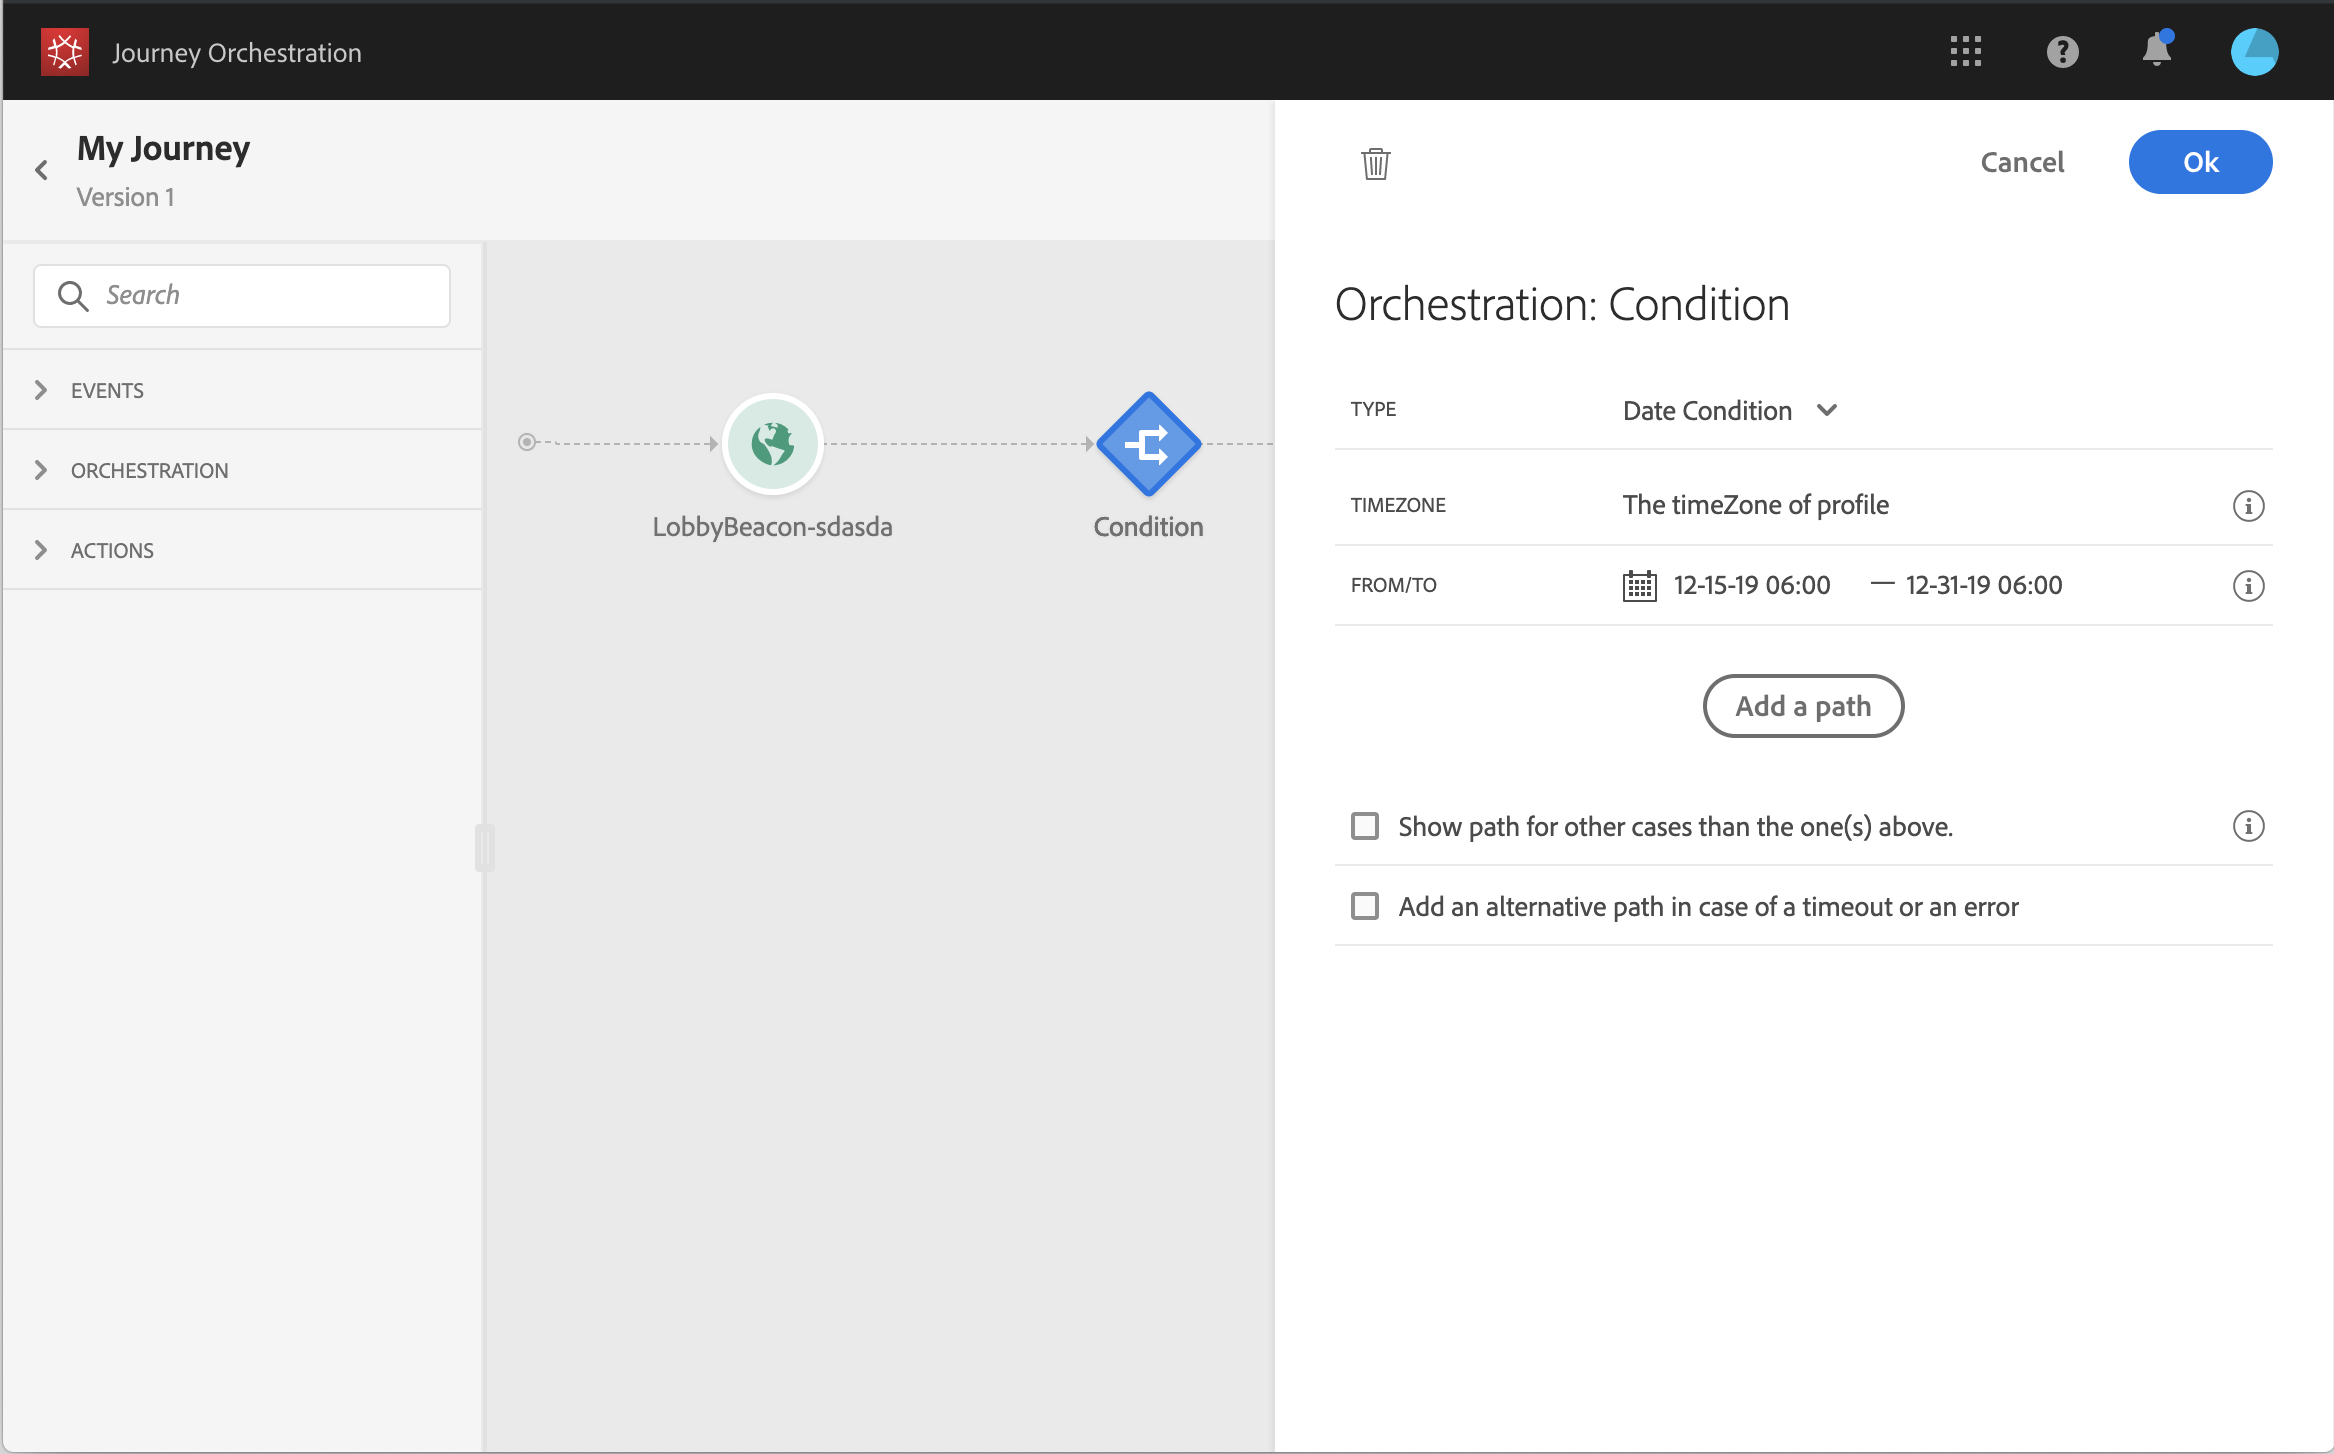Click Cancel in the condition panel

point(2021,162)
